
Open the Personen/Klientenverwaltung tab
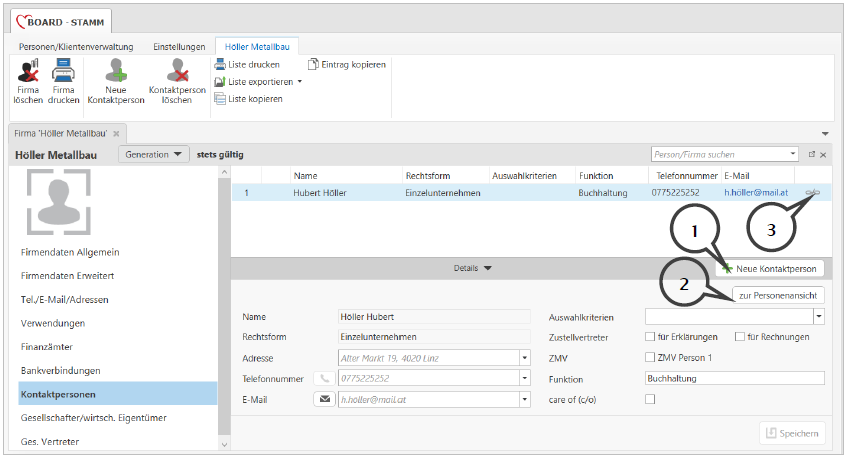coord(76,47)
